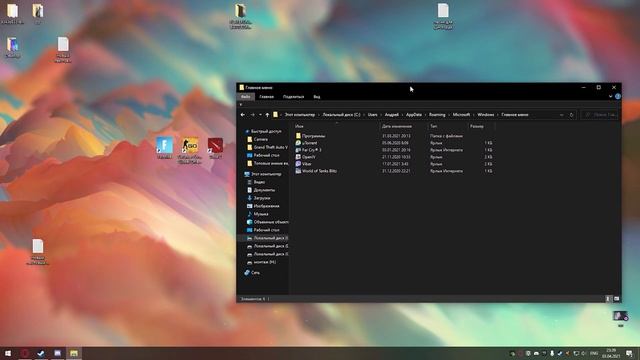Image resolution: width=640 pixels, height=360 pixels.
Task: Expand the ribbon with the chevron
Action: pyautogui.click(x=611, y=97)
